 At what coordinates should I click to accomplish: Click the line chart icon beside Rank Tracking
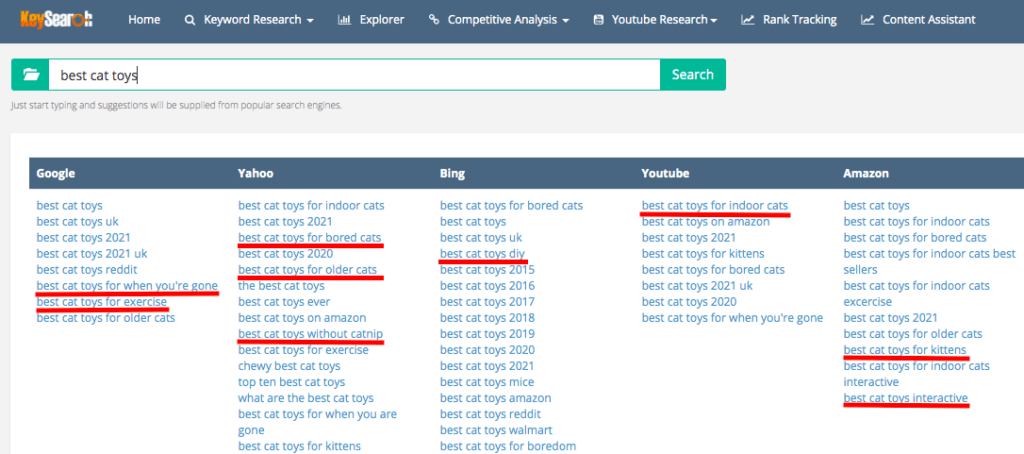point(748,20)
